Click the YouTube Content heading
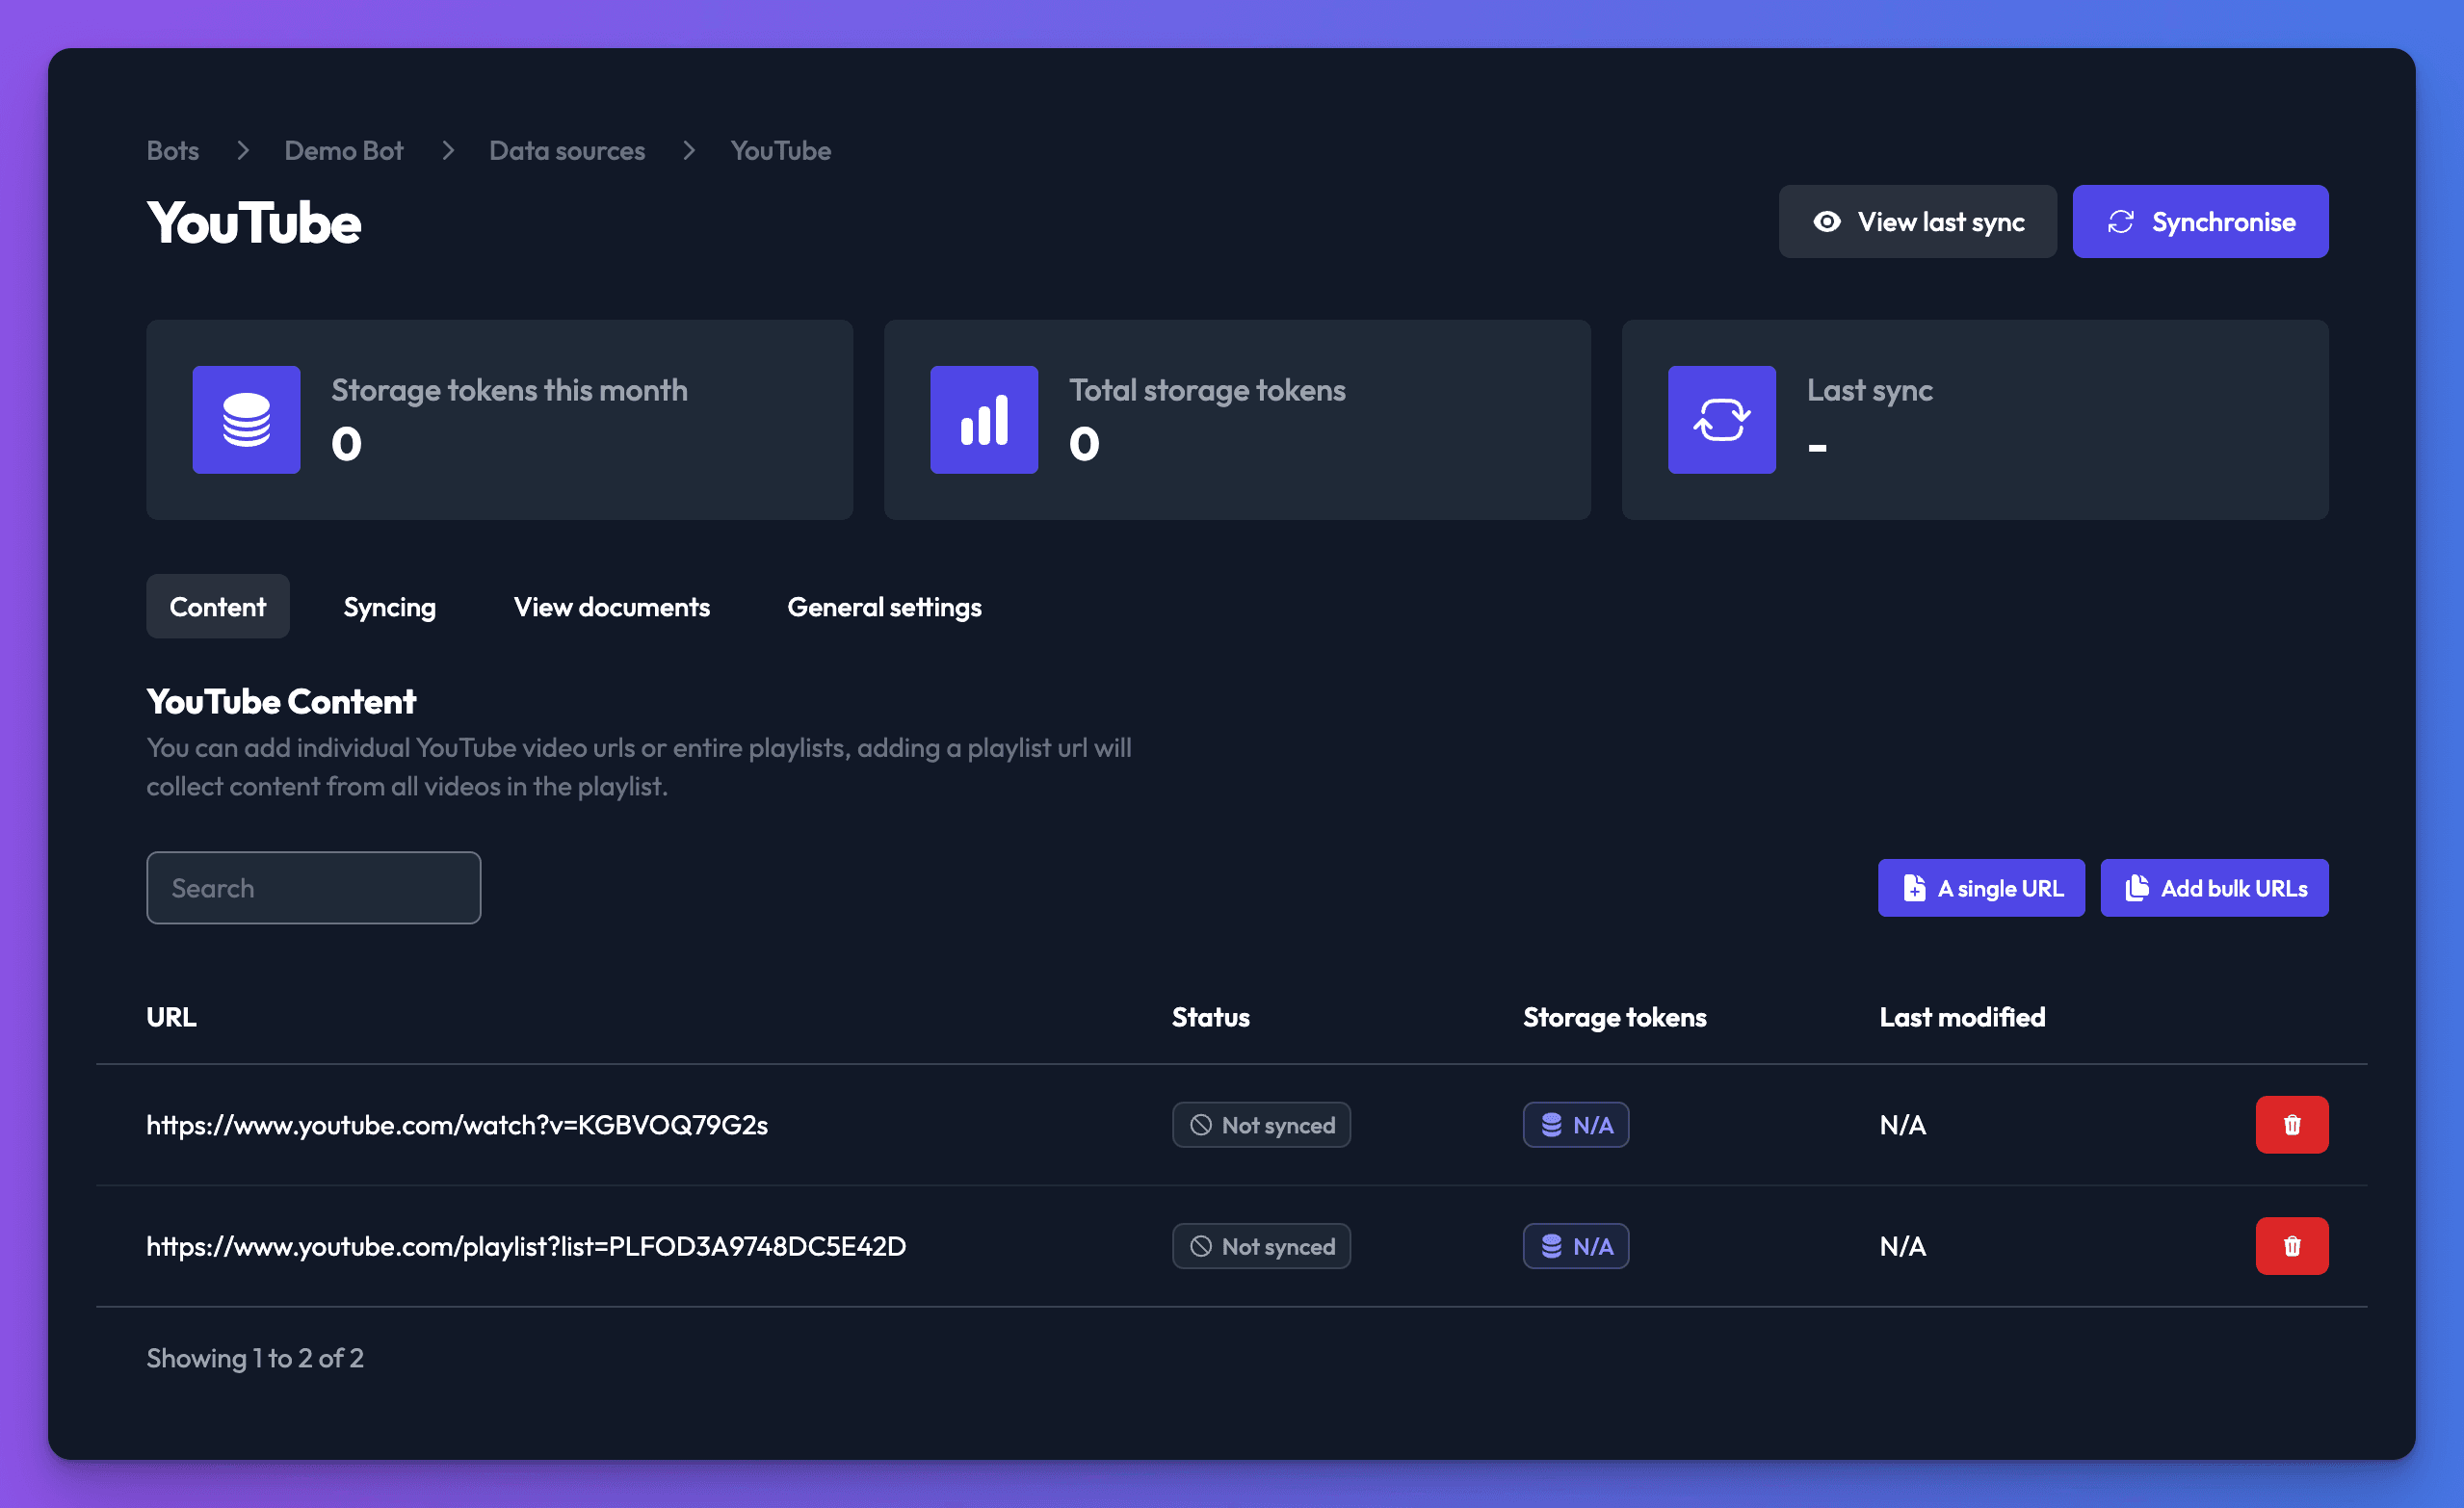This screenshot has width=2464, height=1508. tap(281, 702)
